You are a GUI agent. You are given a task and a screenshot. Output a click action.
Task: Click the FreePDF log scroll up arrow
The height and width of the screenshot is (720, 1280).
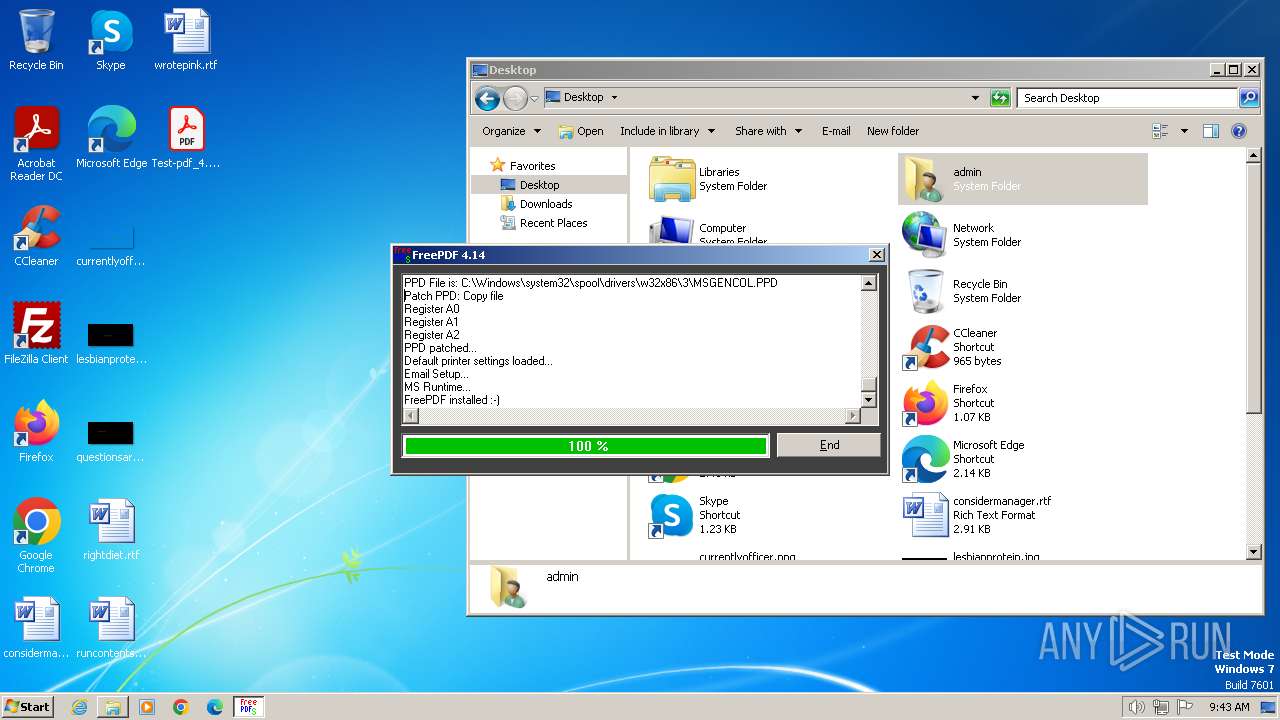pyautogui.click(x=869, y=283)
